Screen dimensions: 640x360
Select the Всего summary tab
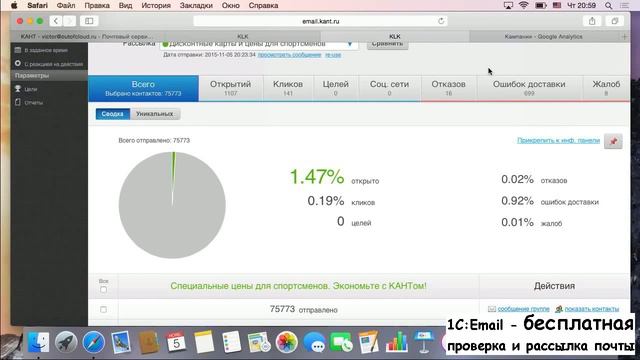tap(143, 88)
